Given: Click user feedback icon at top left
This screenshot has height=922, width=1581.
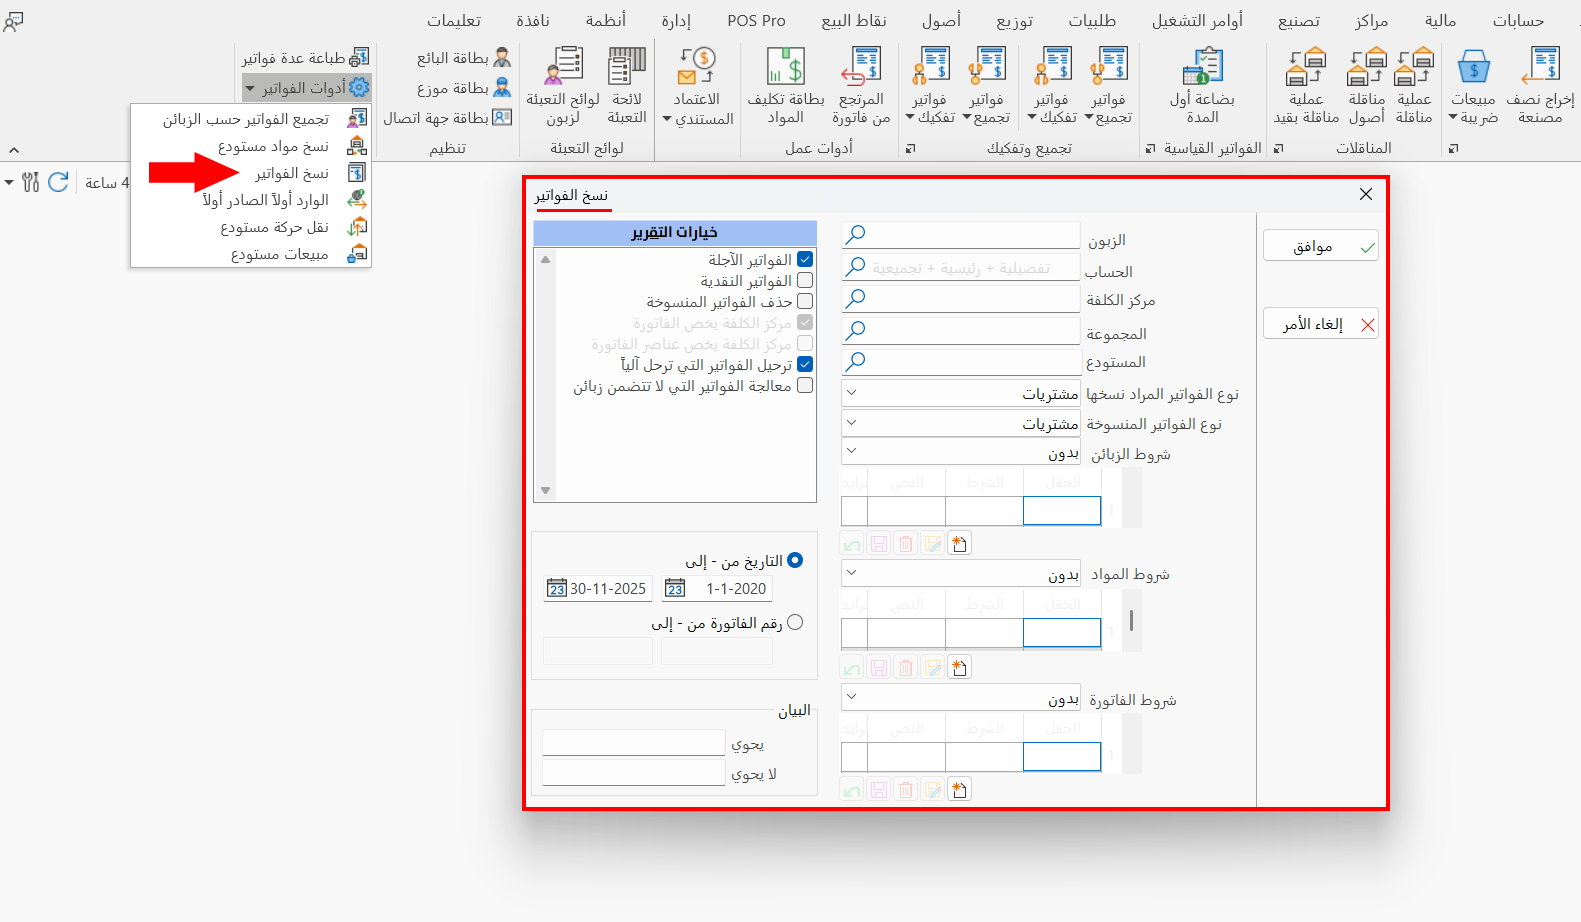Looking at the screenshot, I should click(x=13, y=21).
